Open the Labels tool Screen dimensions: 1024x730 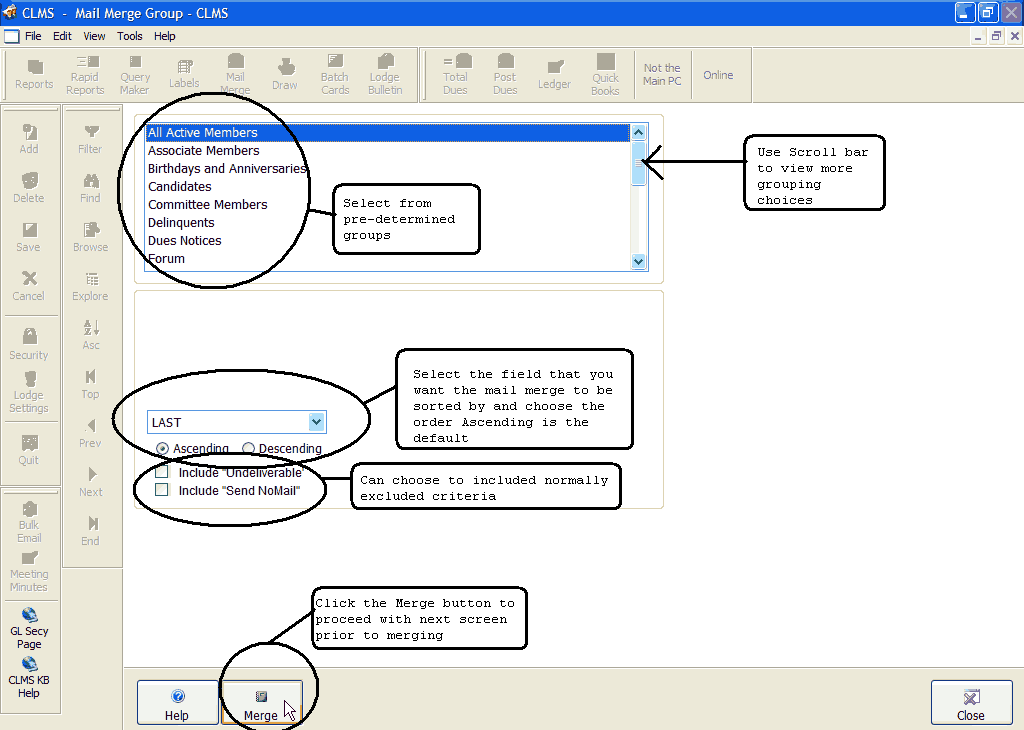point(184,75)
